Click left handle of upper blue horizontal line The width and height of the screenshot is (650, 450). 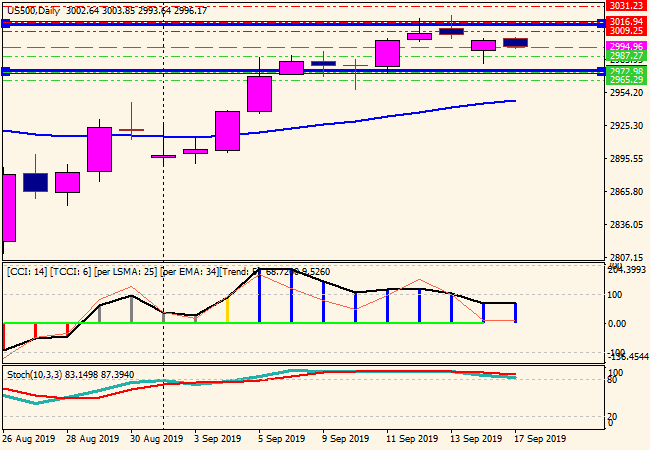pyautogui.click(x=4, y=22)
